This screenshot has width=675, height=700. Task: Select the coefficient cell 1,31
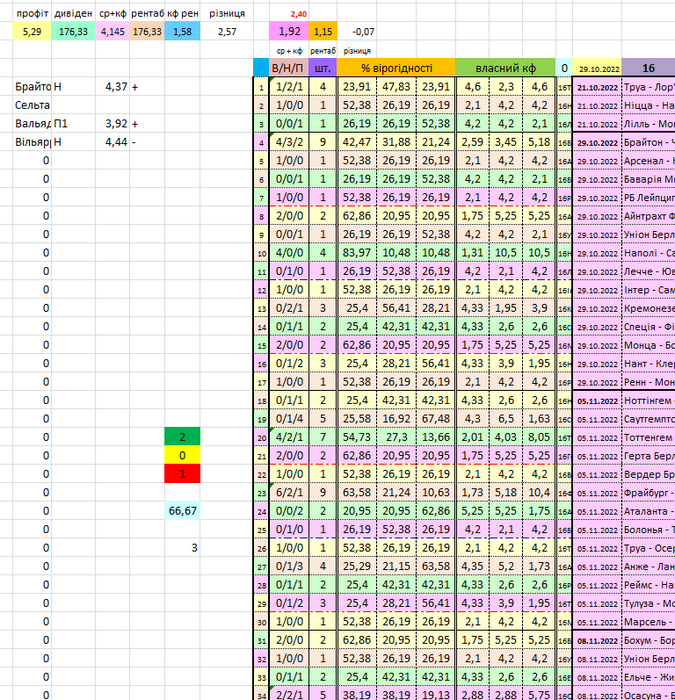pos(473,253)
